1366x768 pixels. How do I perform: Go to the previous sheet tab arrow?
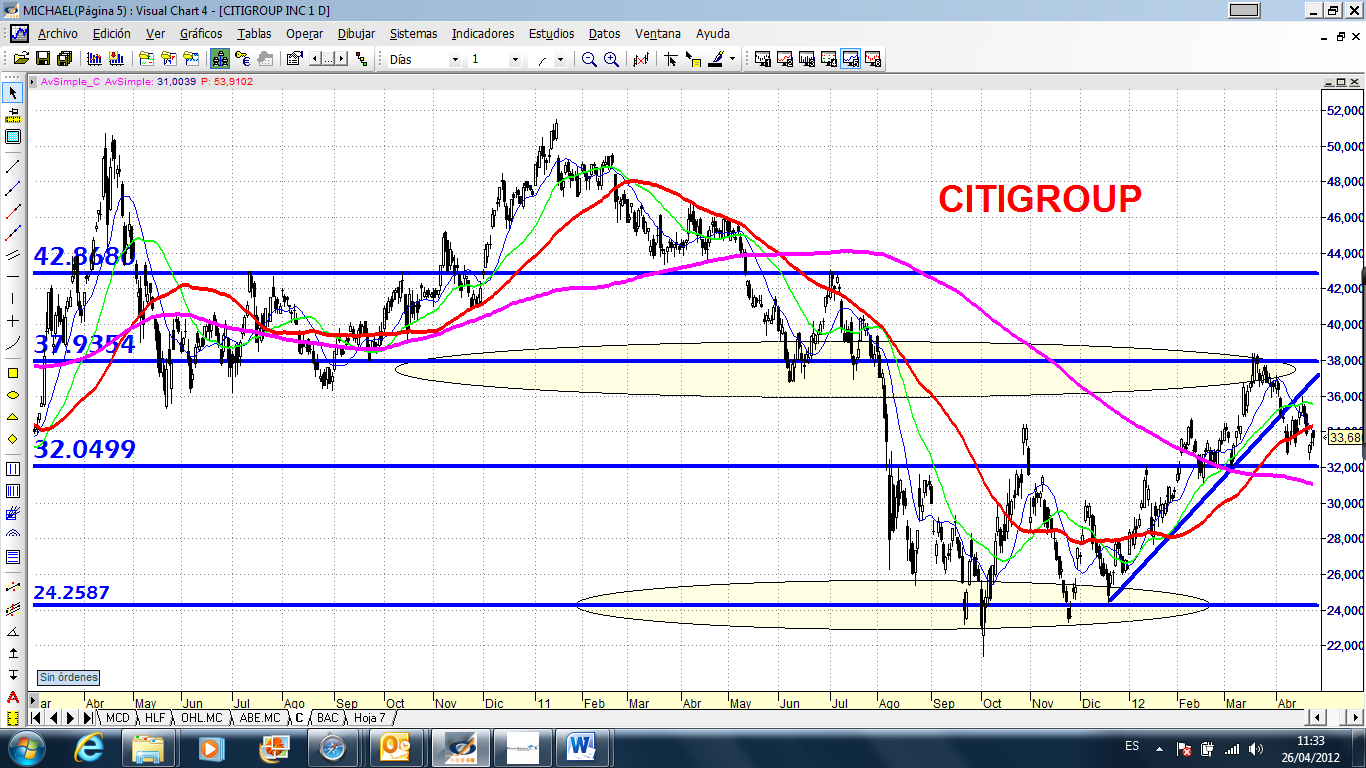(54, 718)
